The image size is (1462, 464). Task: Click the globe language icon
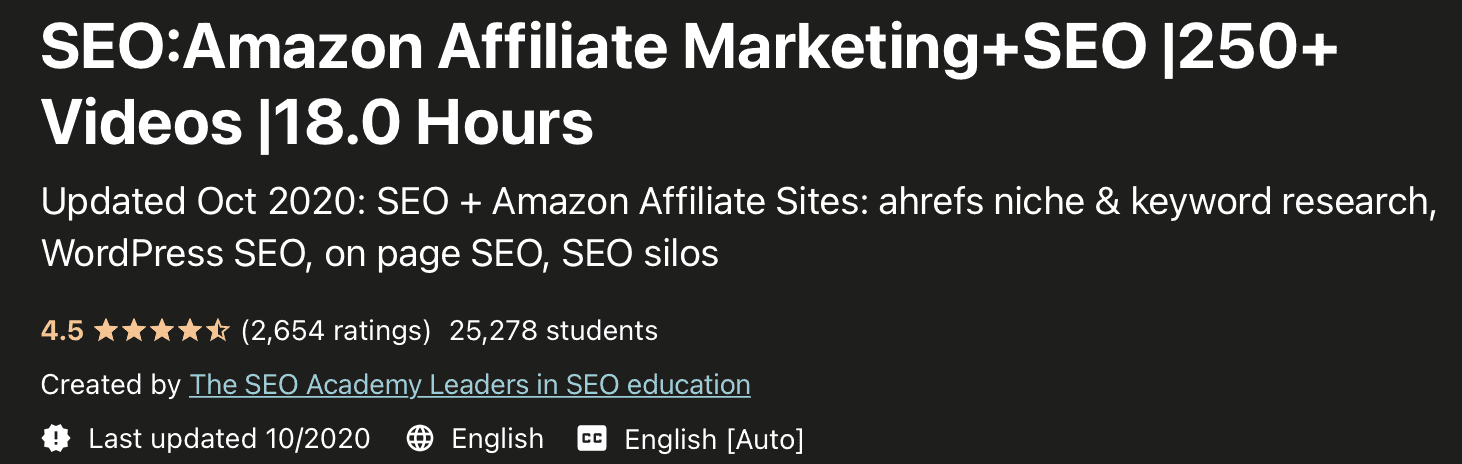(x=420, y=438)
